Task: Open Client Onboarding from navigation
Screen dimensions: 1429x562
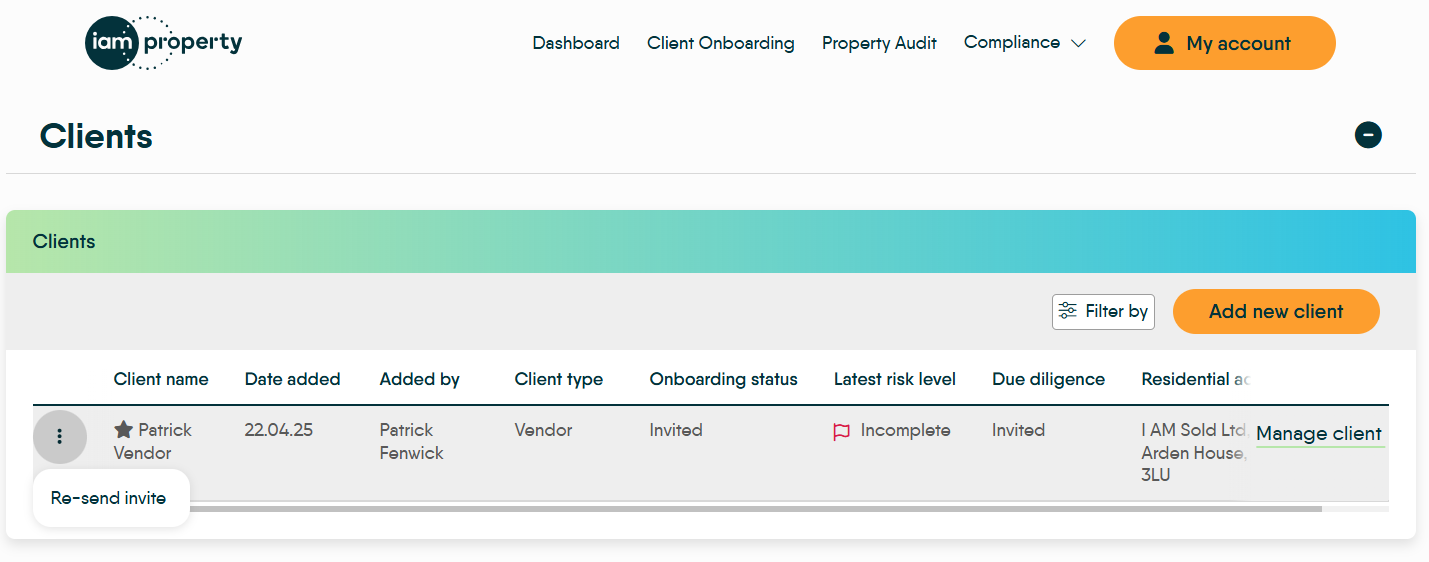Action: point(720,43)
